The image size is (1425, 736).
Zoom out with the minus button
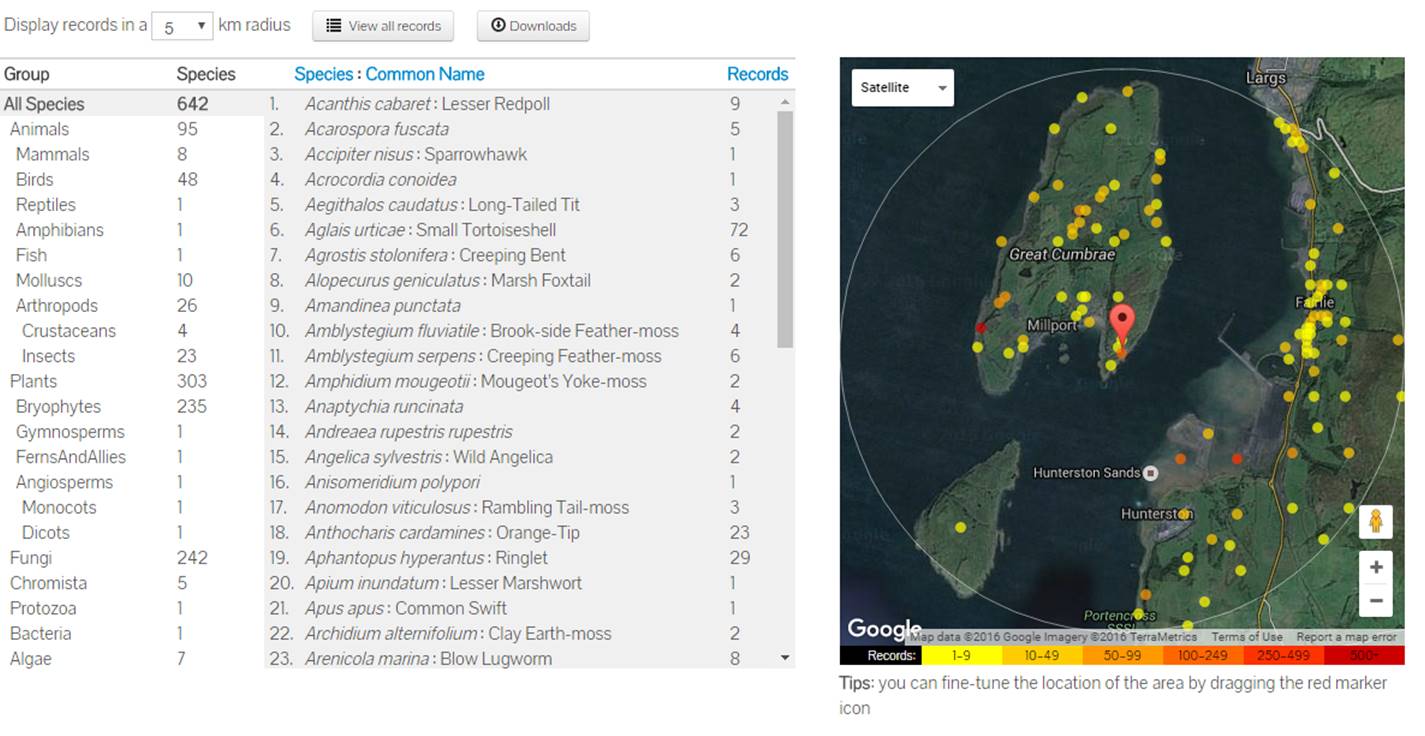tap(1376, 601)
